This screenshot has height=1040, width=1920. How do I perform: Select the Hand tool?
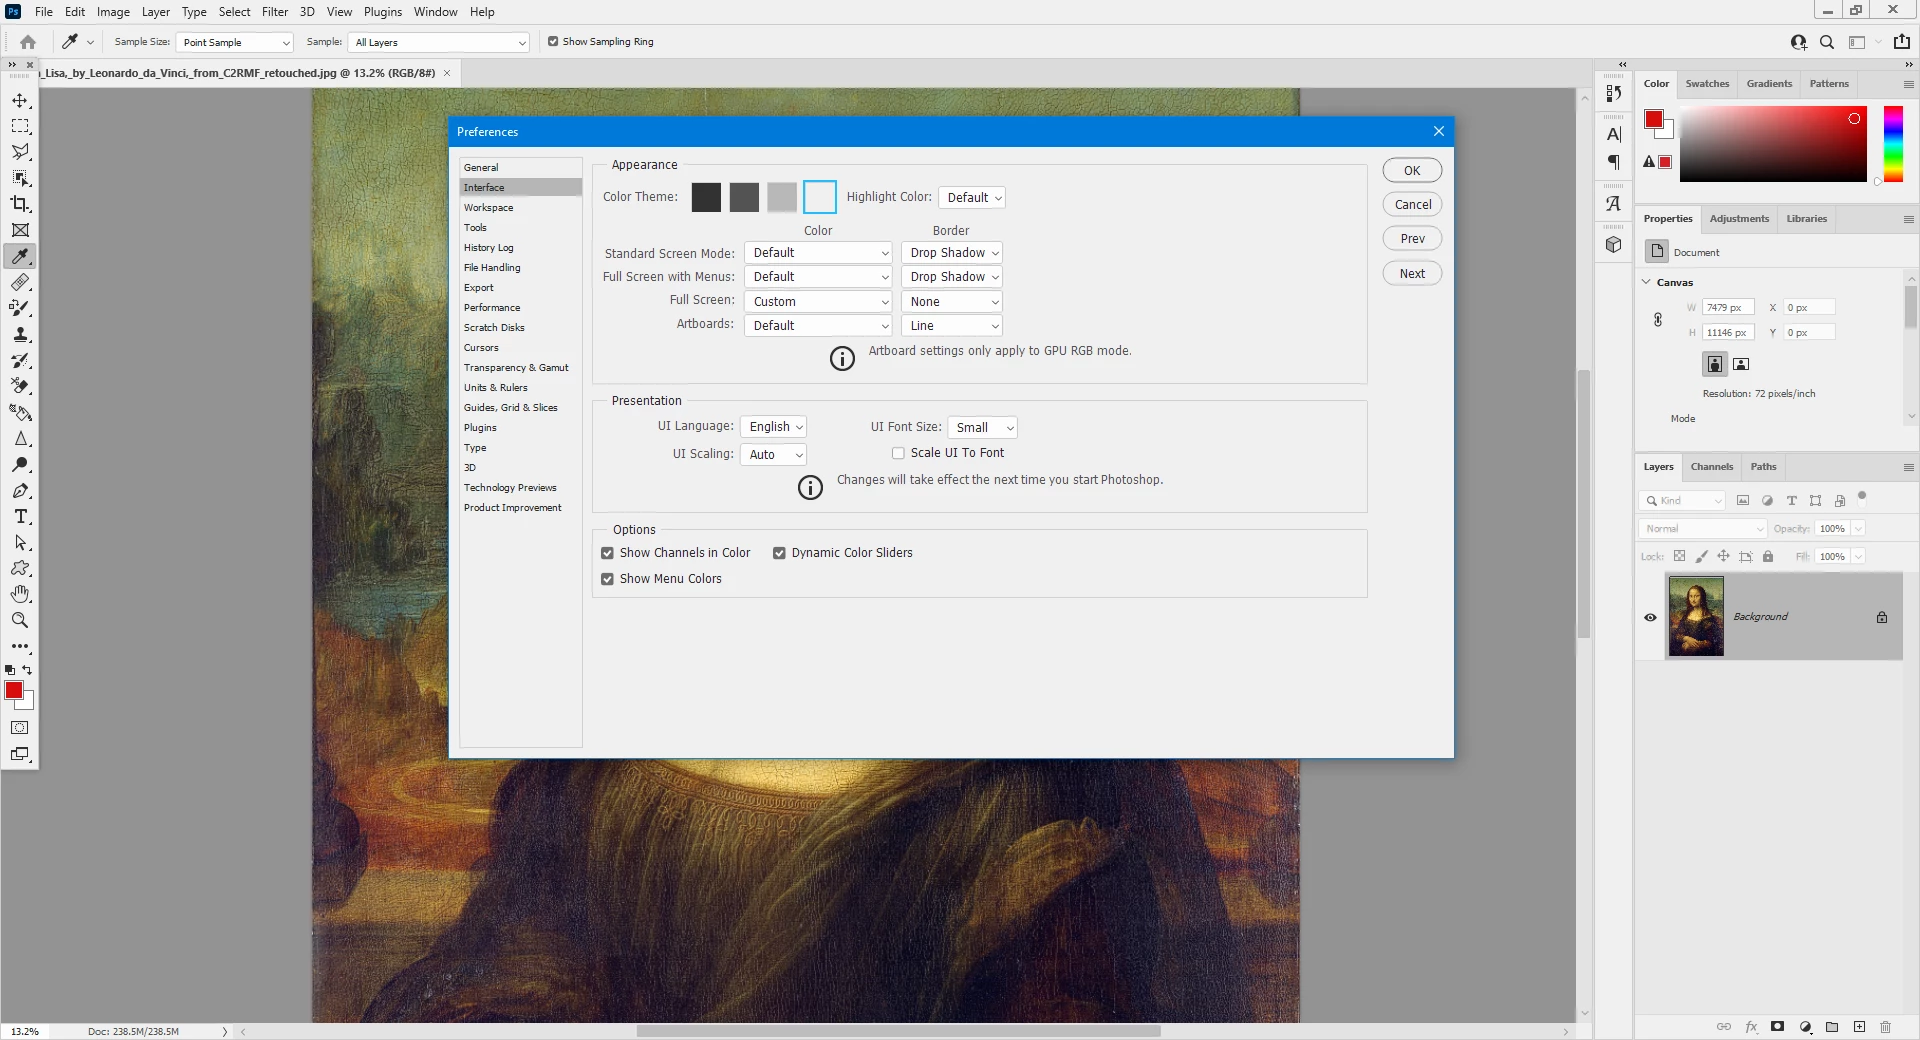point(20,594)
